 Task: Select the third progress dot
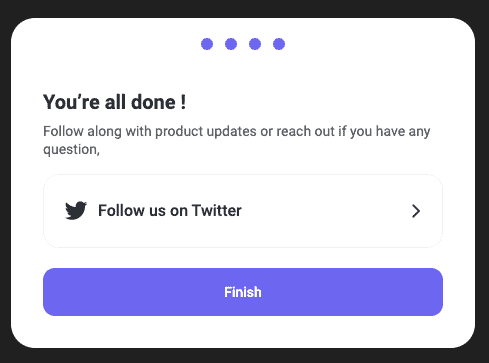click(255, 44)
